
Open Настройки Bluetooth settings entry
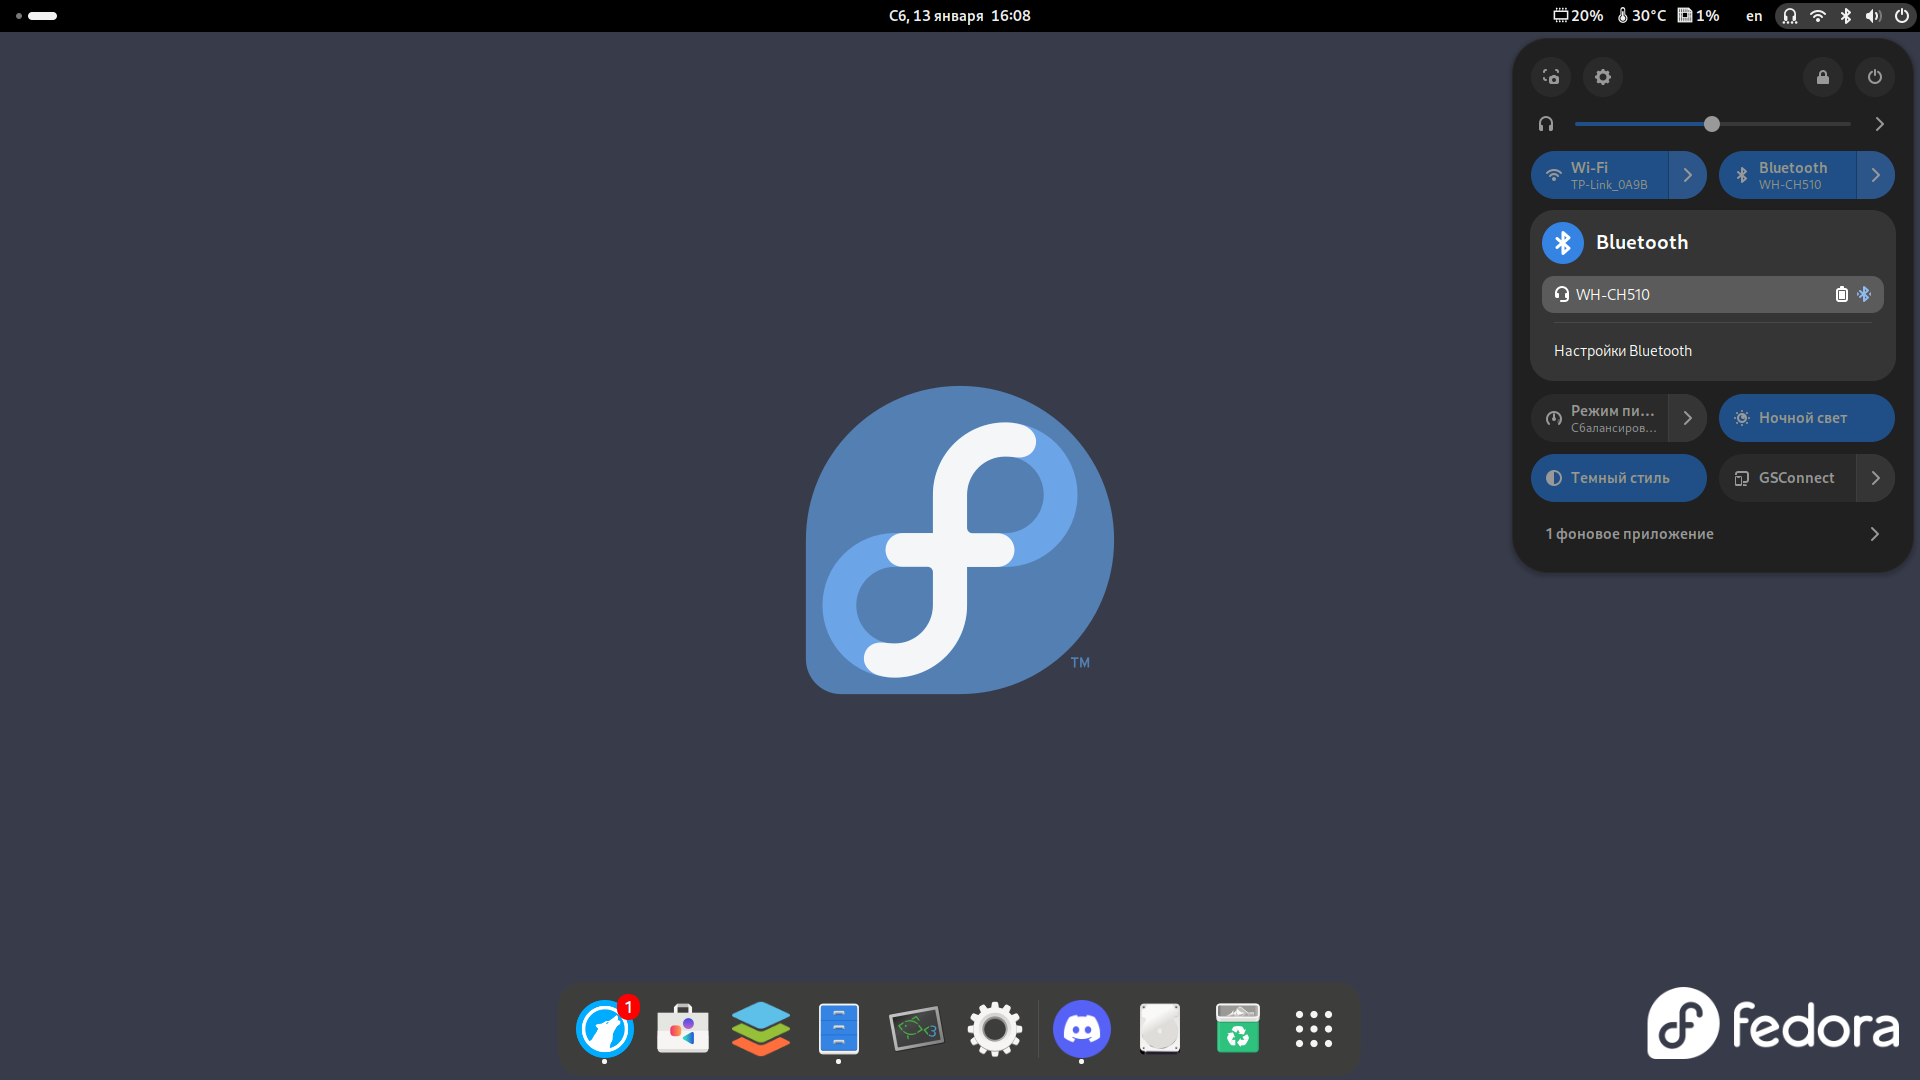1622,351
